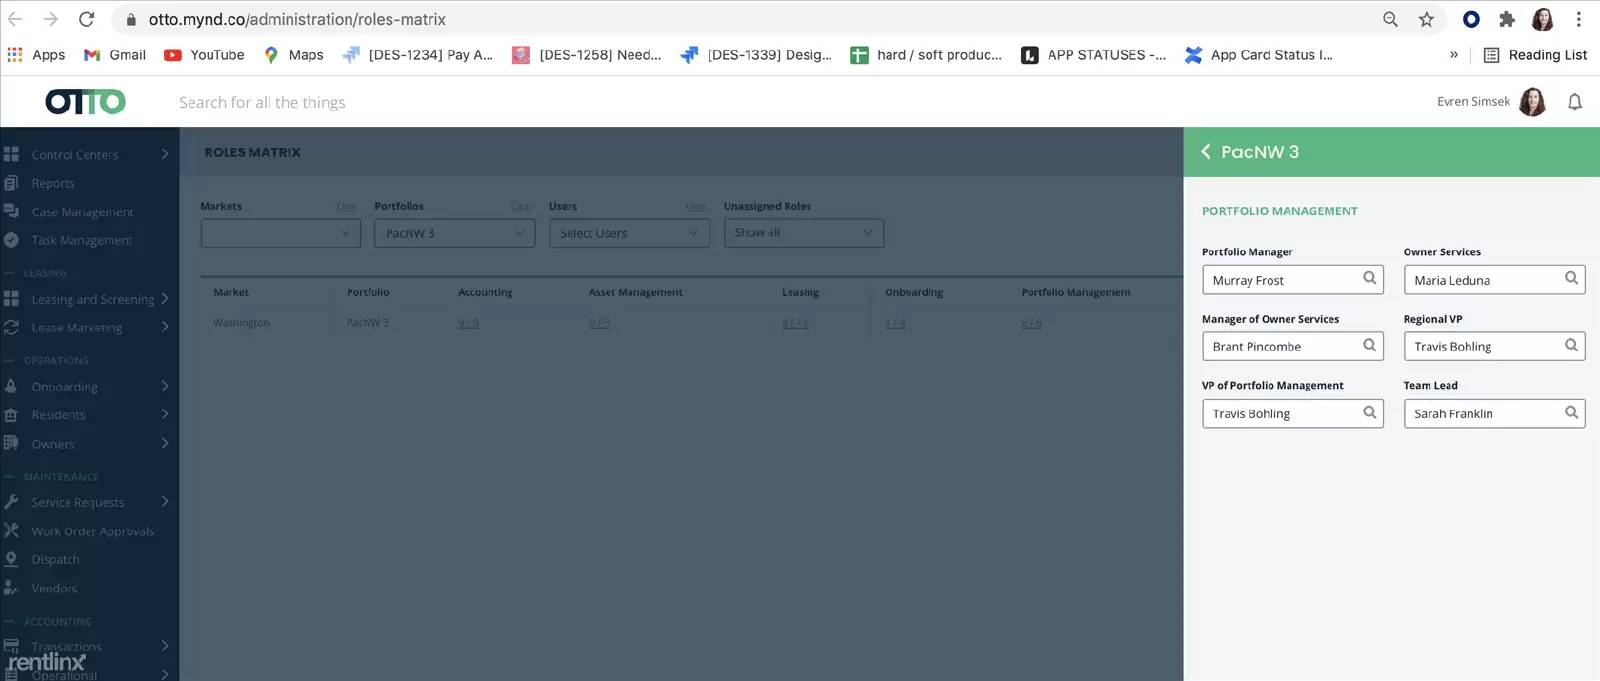This screenshot has height=681, width=1600.
Task: Click the back chevron beside PacNW 3
Action: pyautogui.click(x=1205, y=152)
